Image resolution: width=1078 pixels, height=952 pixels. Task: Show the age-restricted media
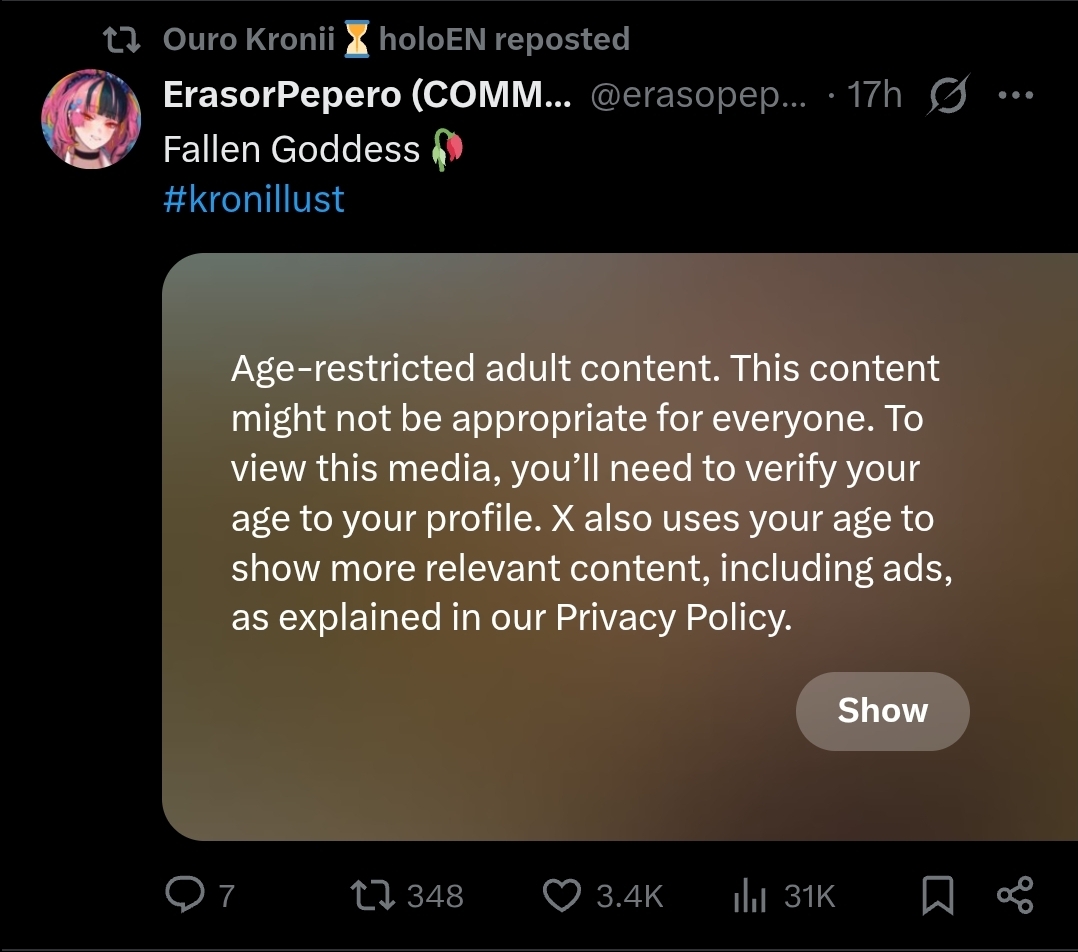(883, 711)
